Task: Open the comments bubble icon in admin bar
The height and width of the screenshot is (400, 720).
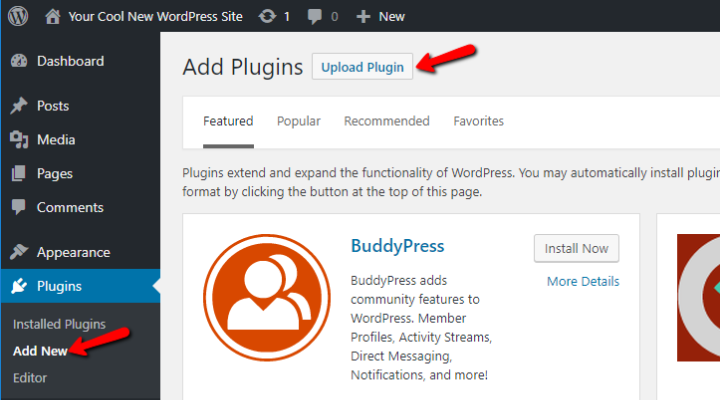Action: (x=315, y=17)
